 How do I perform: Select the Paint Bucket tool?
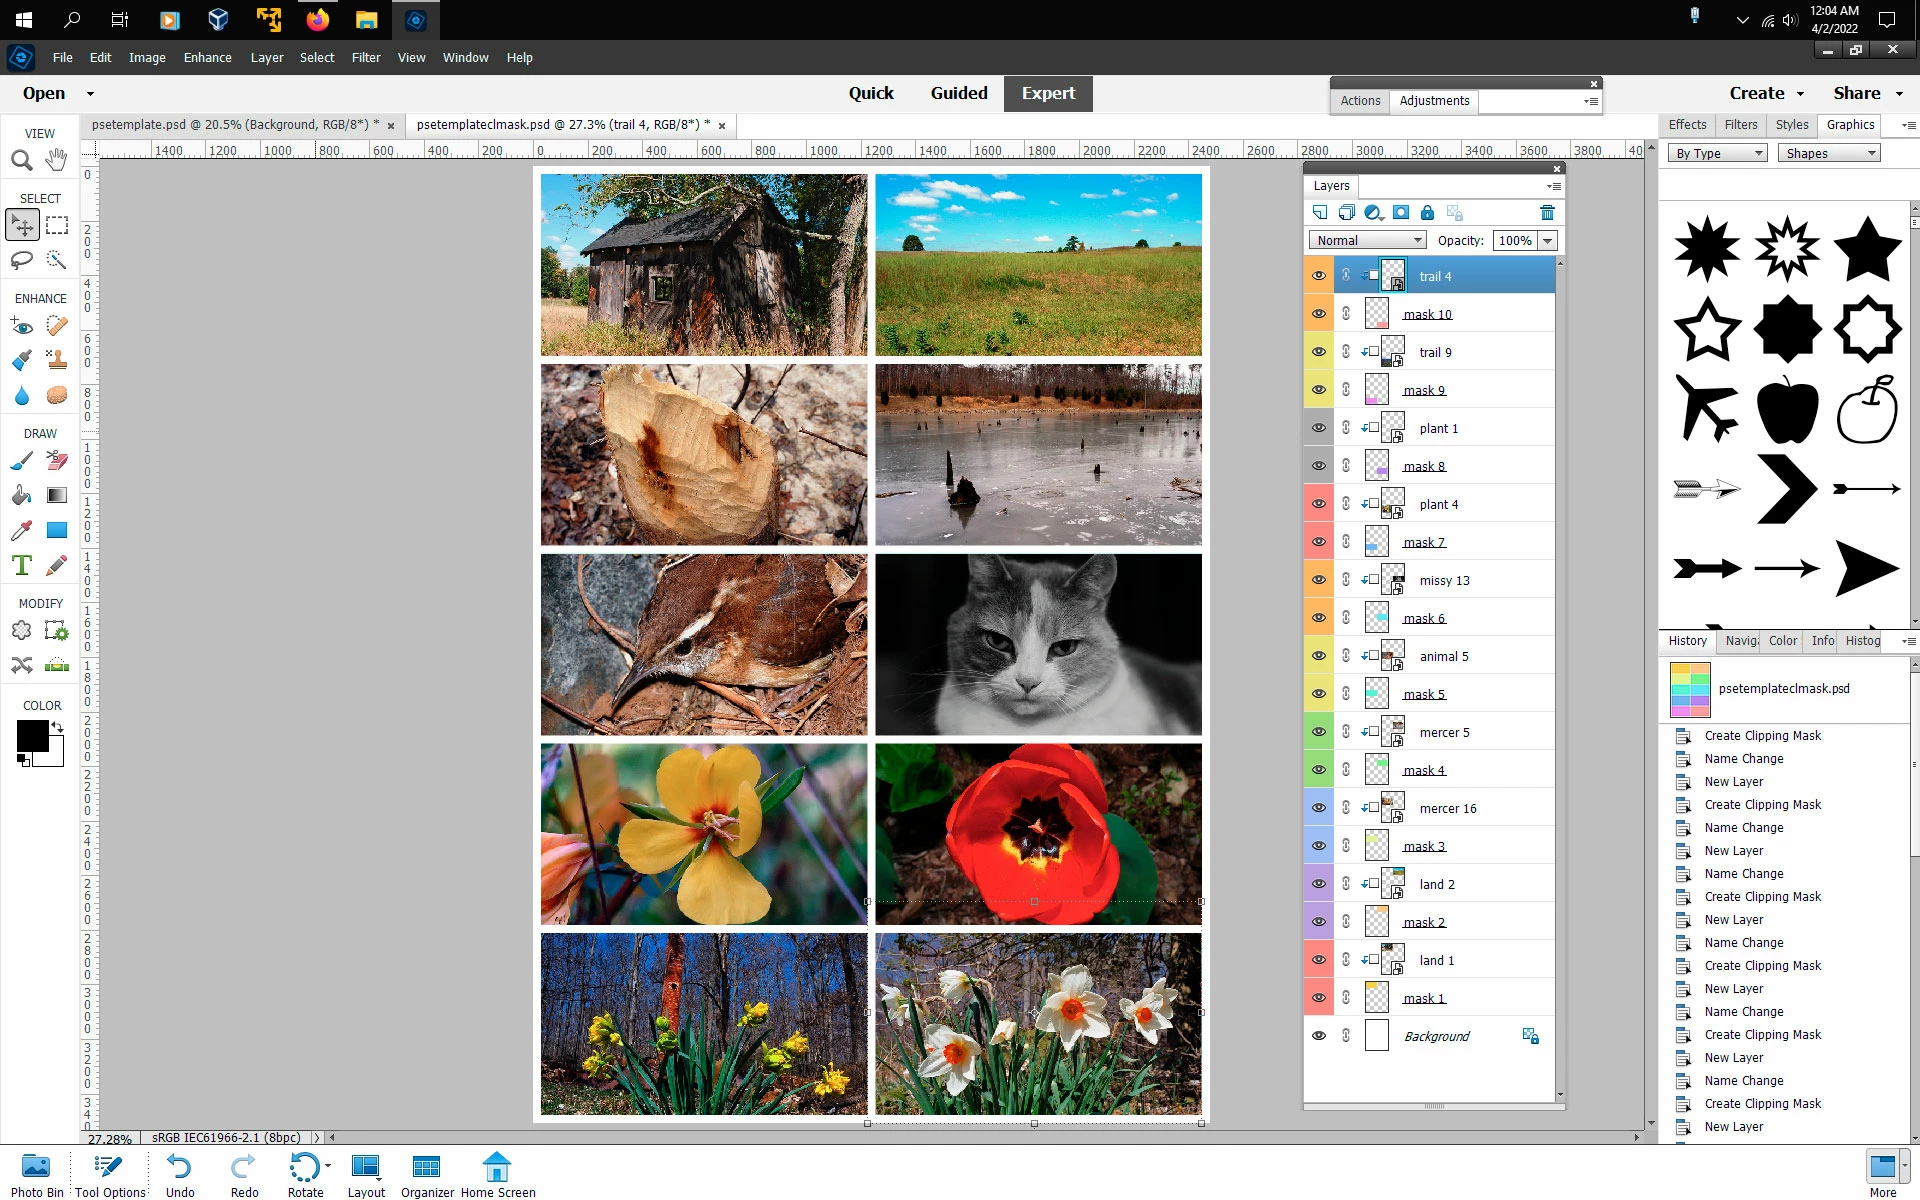(21, 495)
